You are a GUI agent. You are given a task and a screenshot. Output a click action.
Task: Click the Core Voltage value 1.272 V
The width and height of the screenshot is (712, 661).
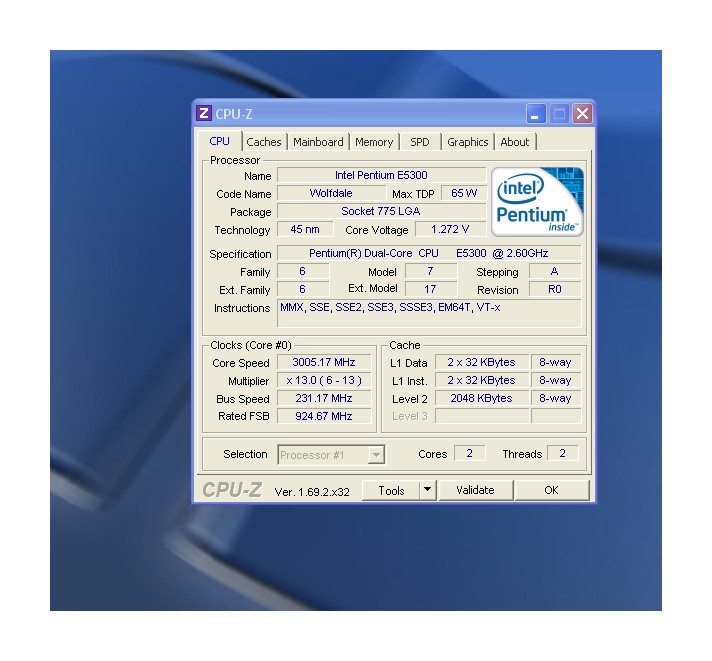coord(450,229)
